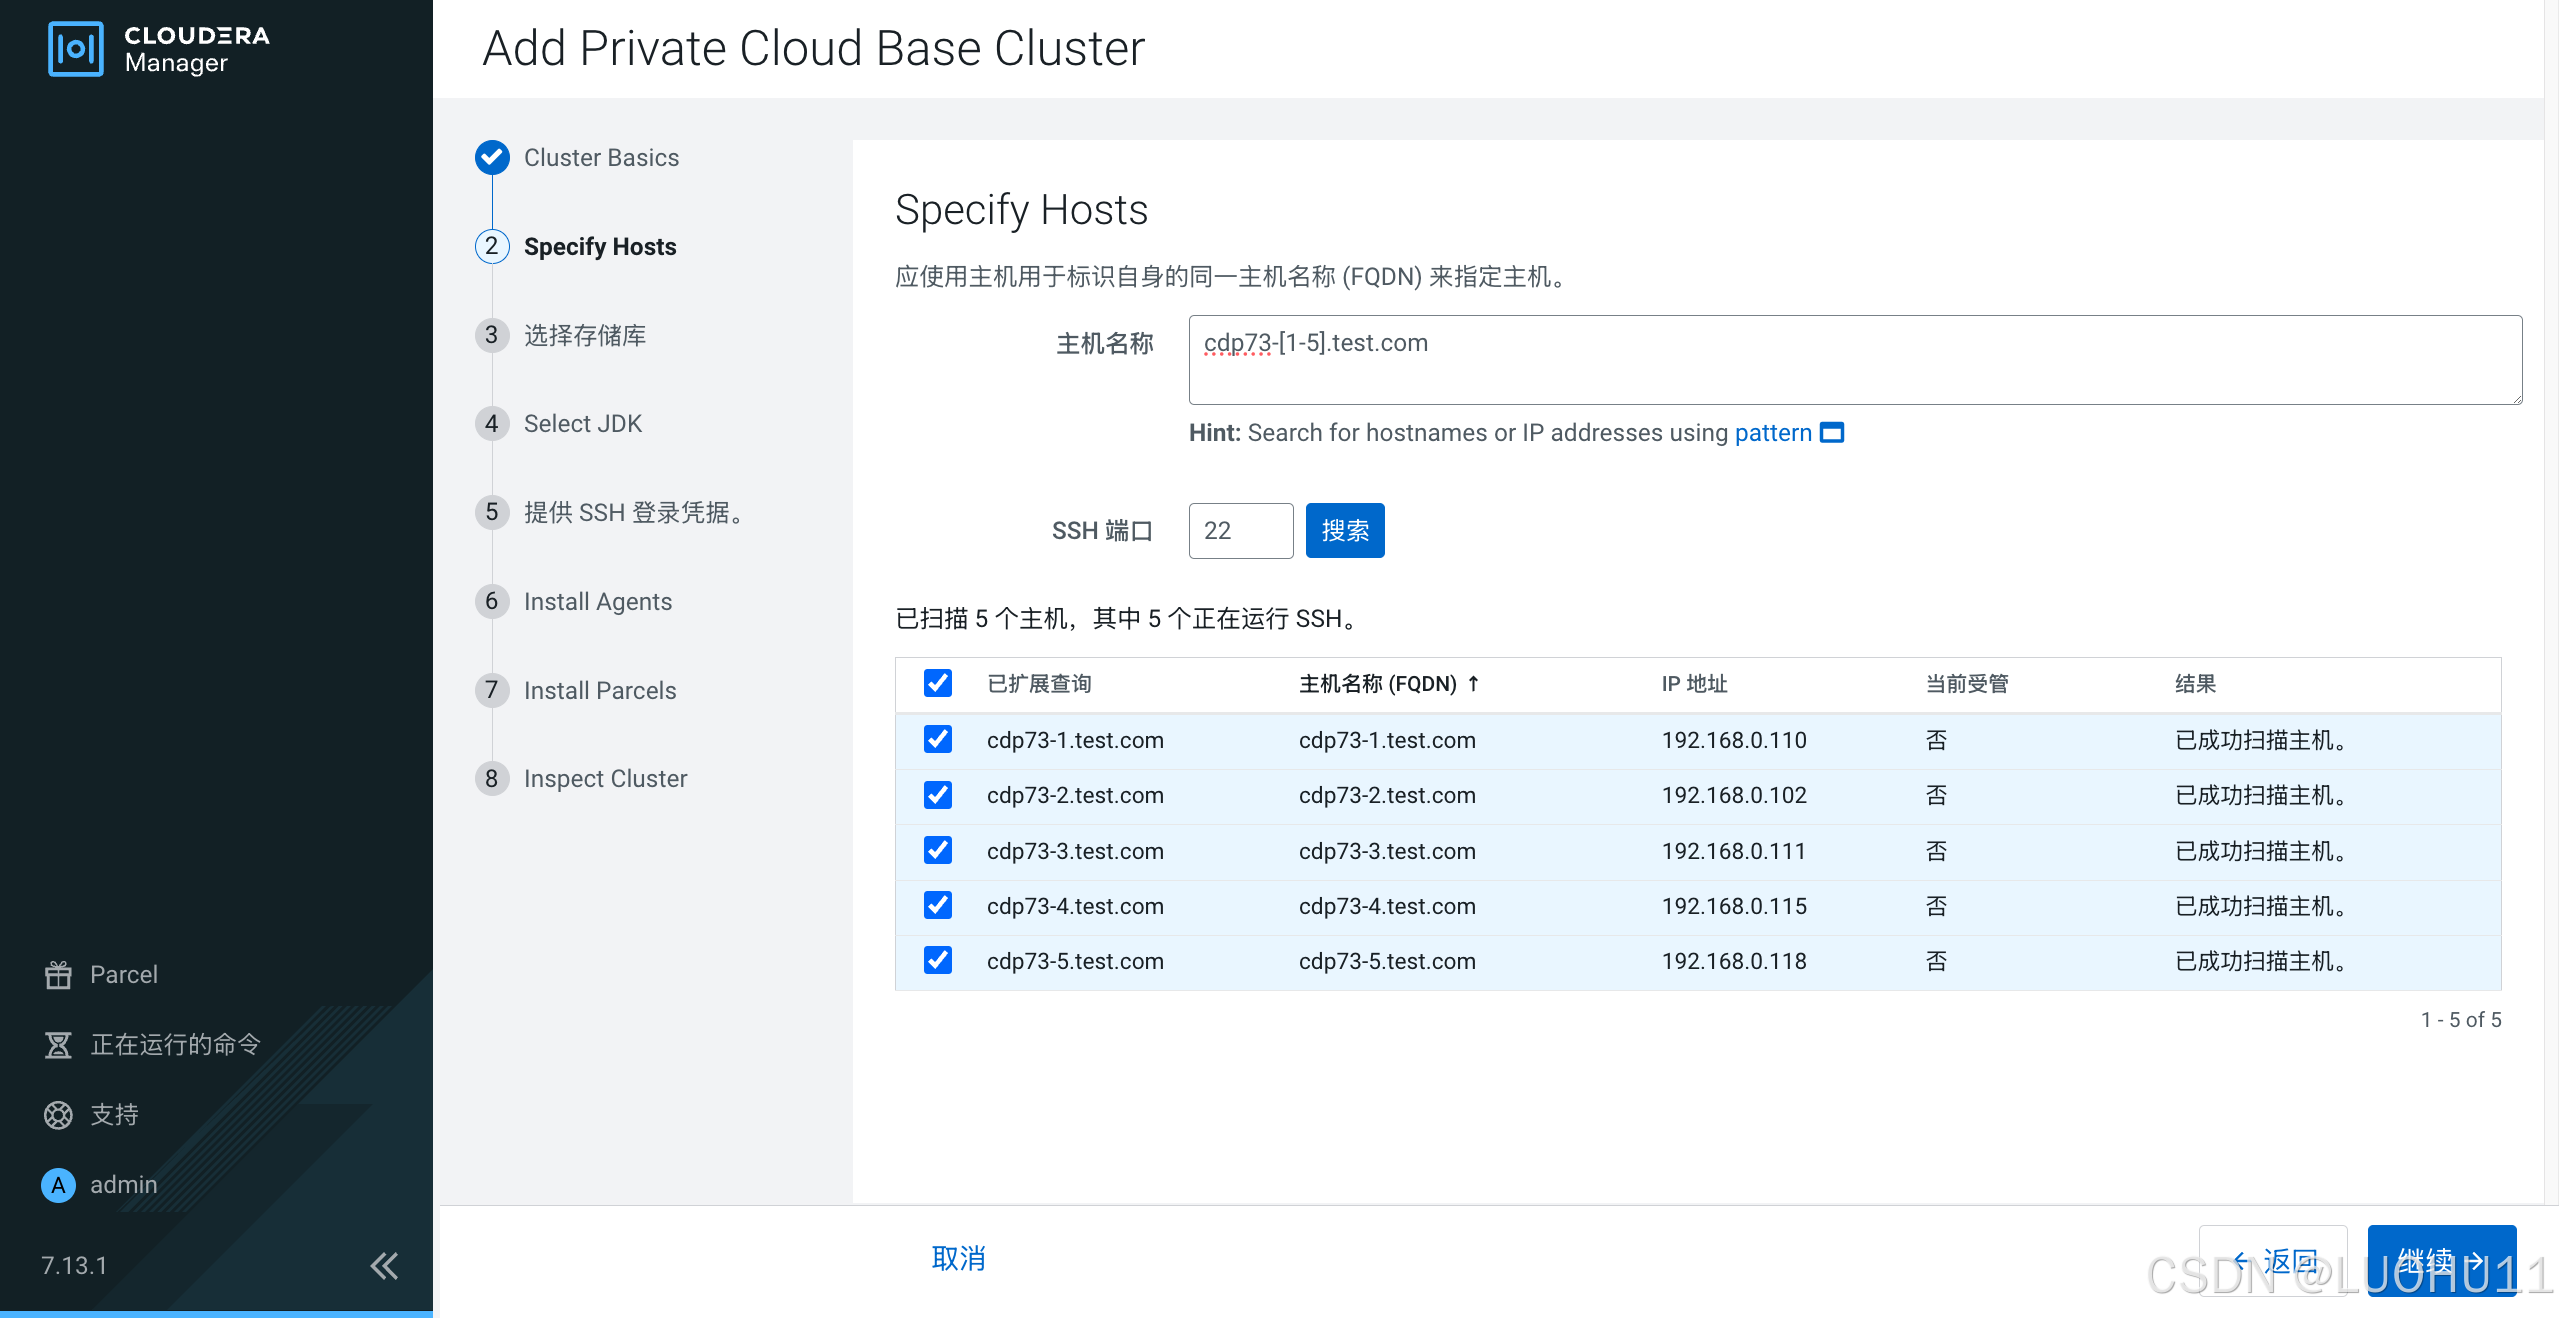Go to Select JDK step
This screenshot has height=1318, width=2559.
coord(582,424)
